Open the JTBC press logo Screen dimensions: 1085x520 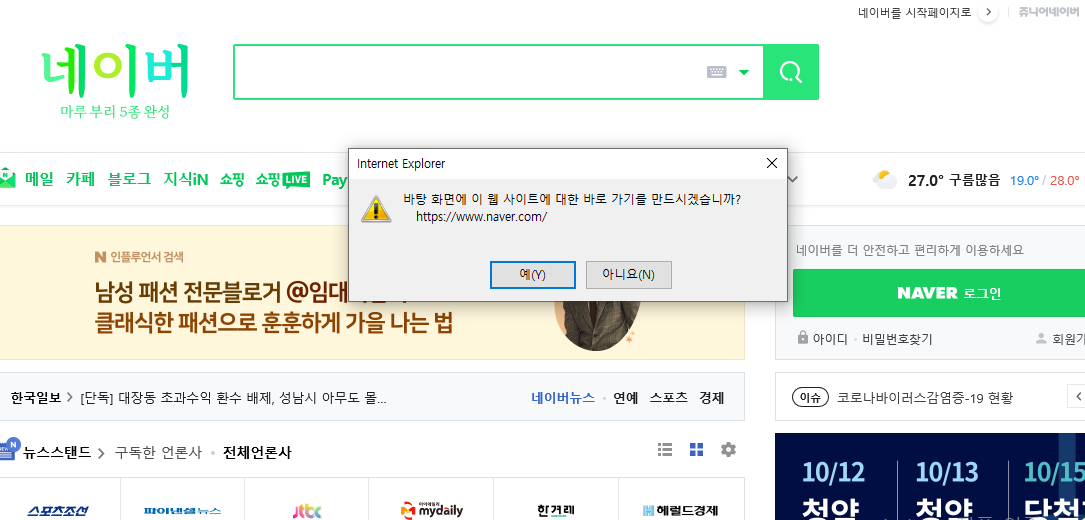307,511
